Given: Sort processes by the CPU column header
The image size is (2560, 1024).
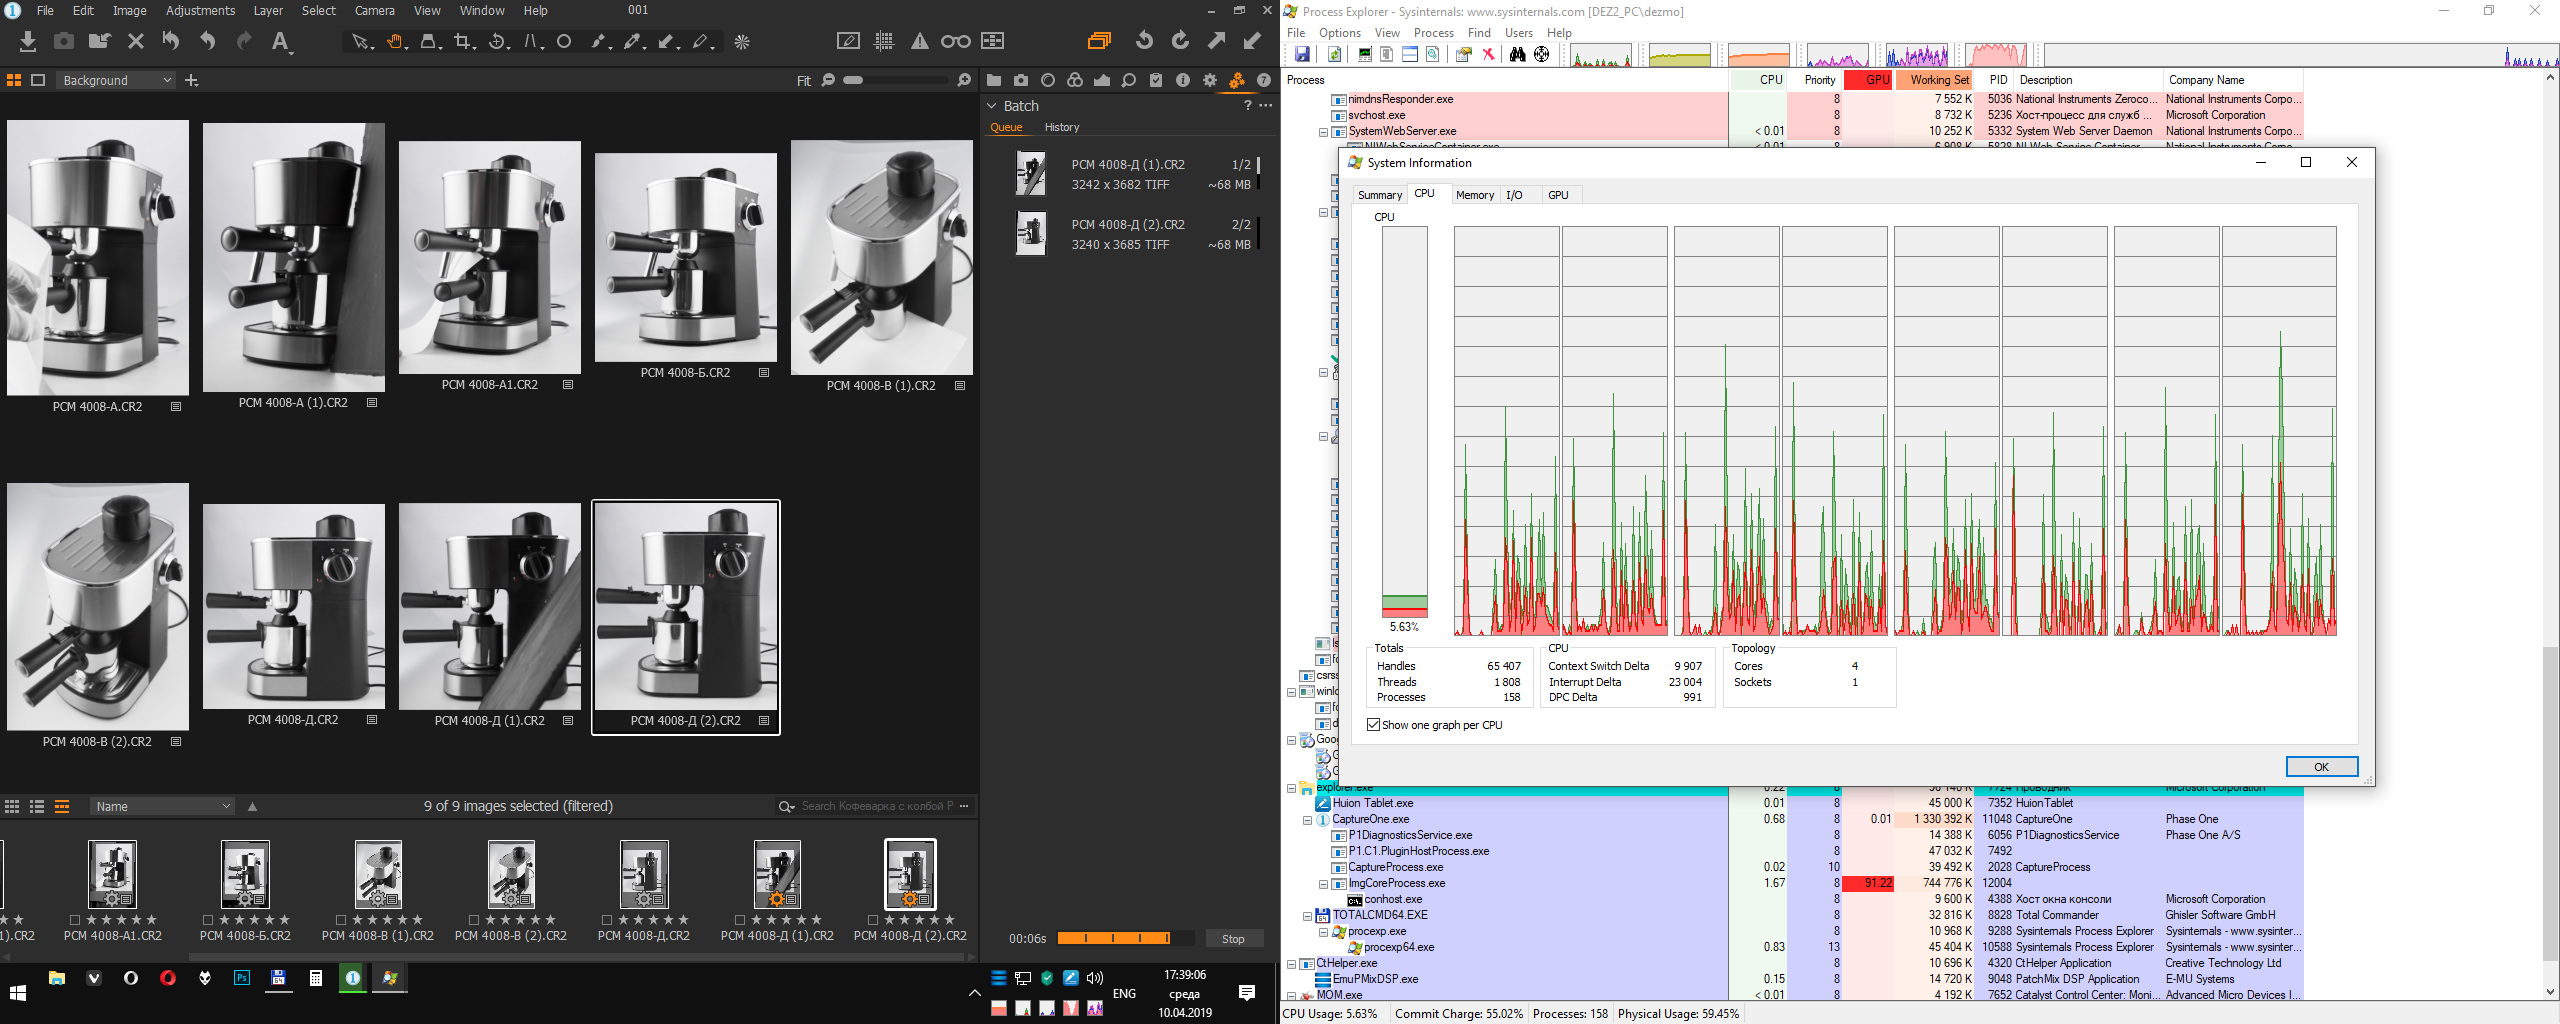Looking at the screenshot, I should (x=1759, y=80).
